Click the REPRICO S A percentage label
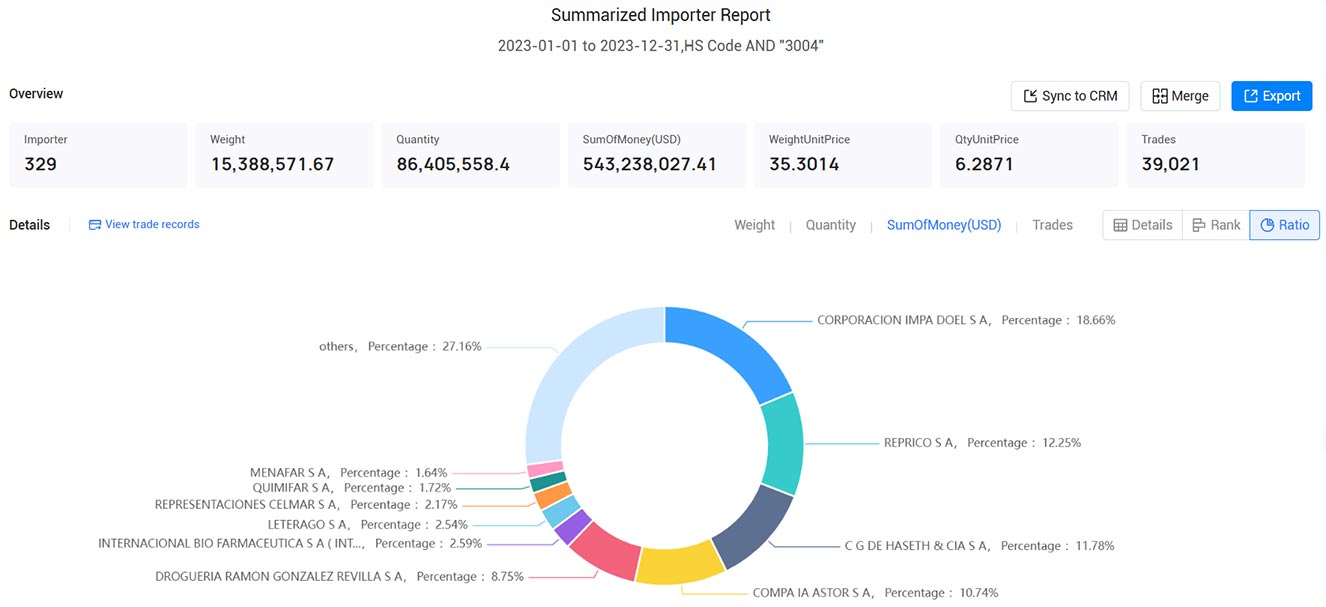 982,443
